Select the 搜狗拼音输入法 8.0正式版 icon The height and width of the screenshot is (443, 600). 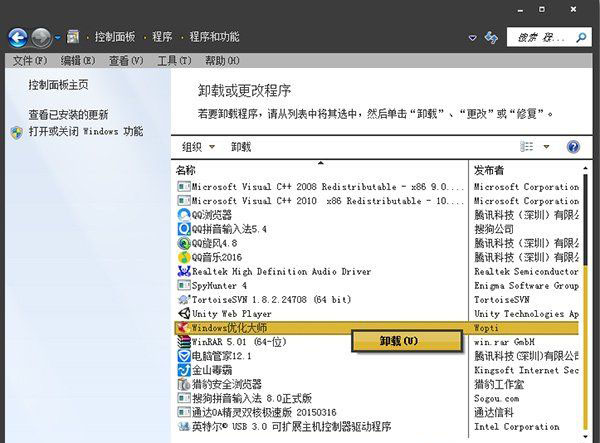coord(184,398)
